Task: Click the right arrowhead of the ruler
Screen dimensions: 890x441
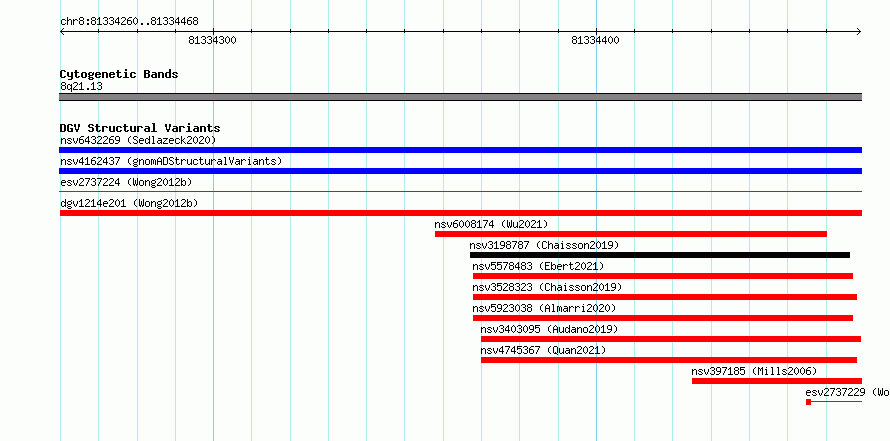Action: [859, 31]
